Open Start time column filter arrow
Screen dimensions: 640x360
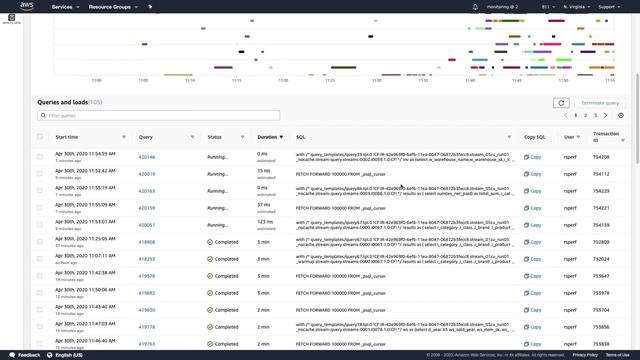(124, 137)
